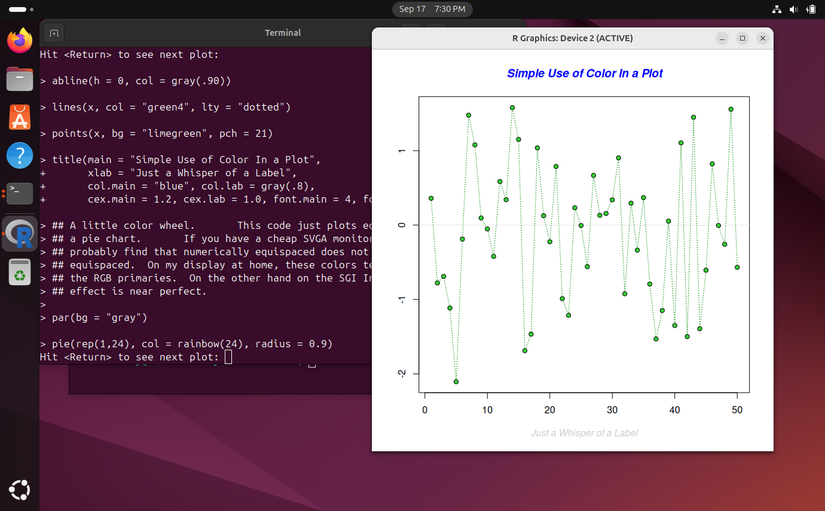Select the R application icon in dock
This screenshot has width=825, height=511.
point(19,233)
